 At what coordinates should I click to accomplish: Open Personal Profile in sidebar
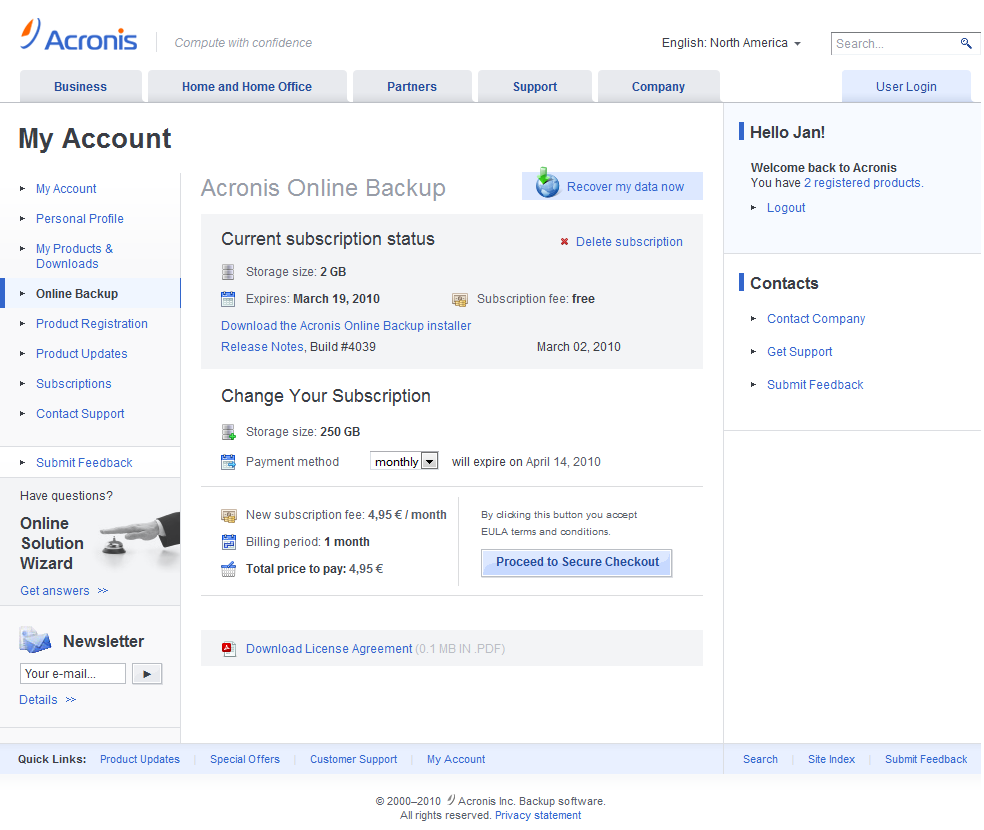coord(80,219)
